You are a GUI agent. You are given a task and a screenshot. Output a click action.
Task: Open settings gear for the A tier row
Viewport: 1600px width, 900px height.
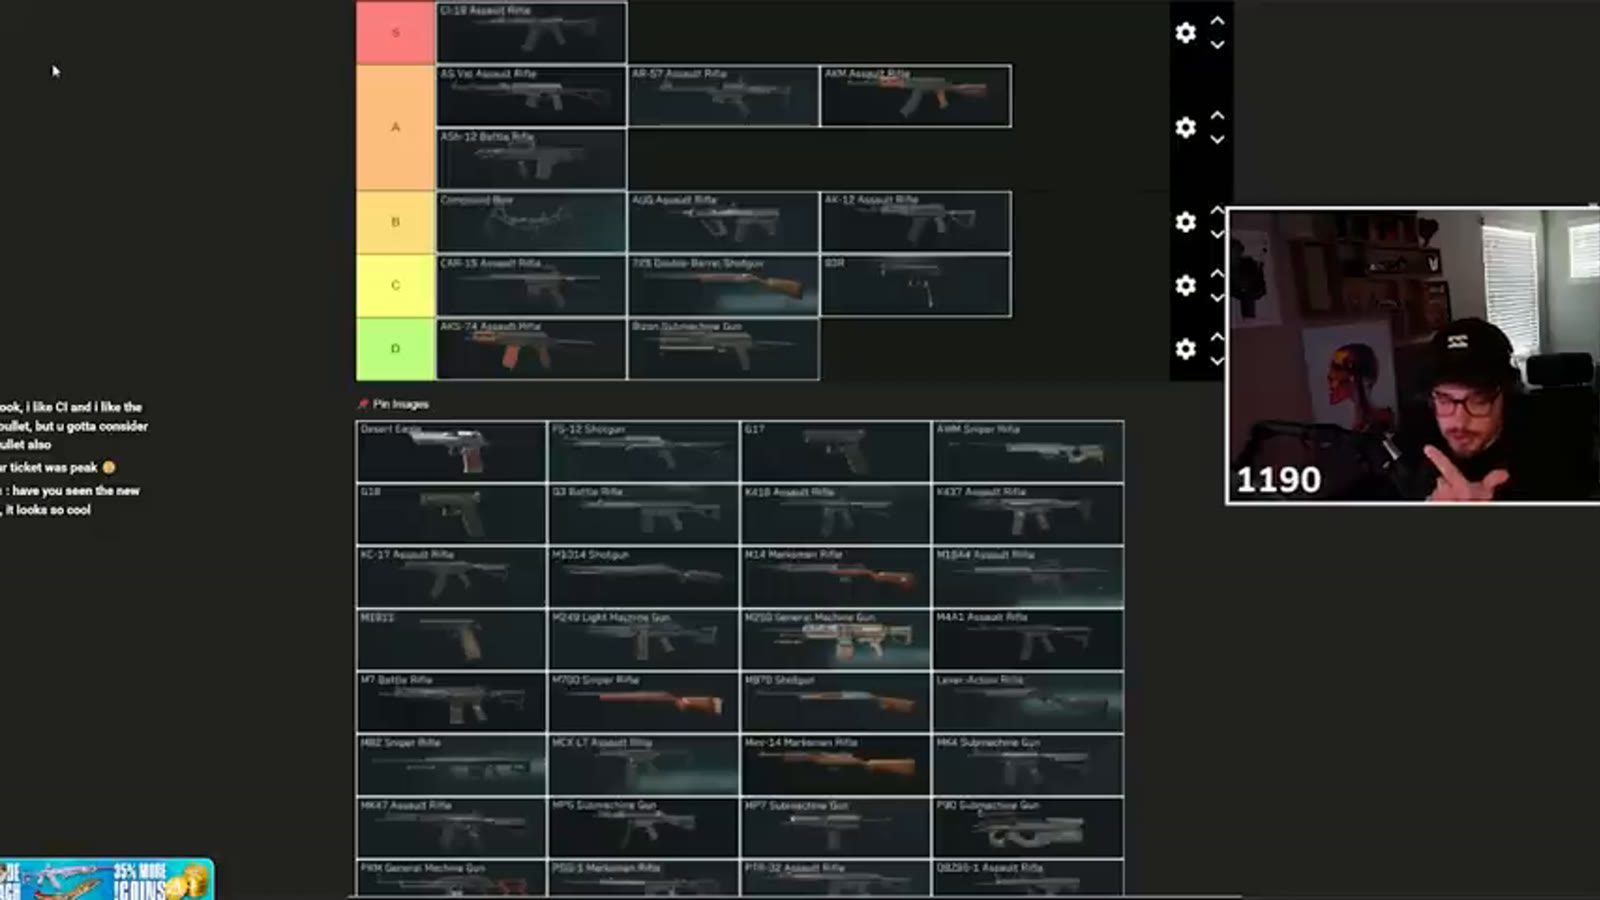click(x=1185, y=127)
